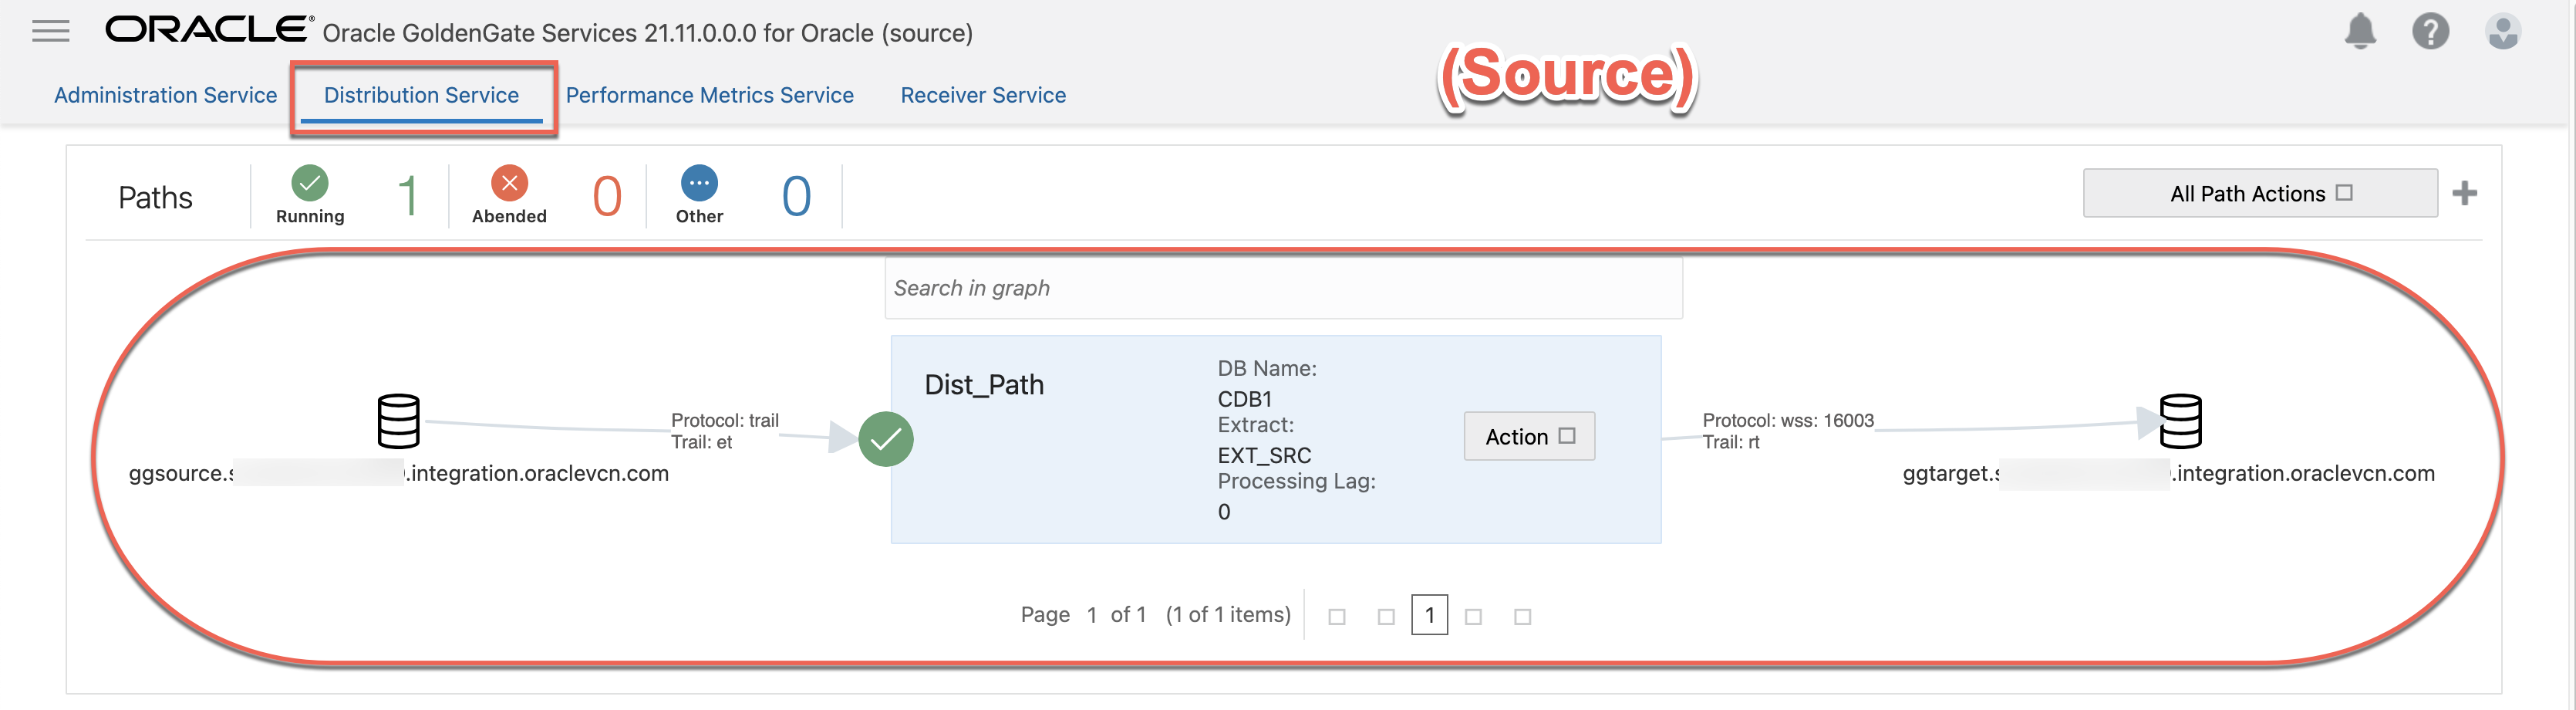Select the Distribution Service tab

(x=421, y=95)
